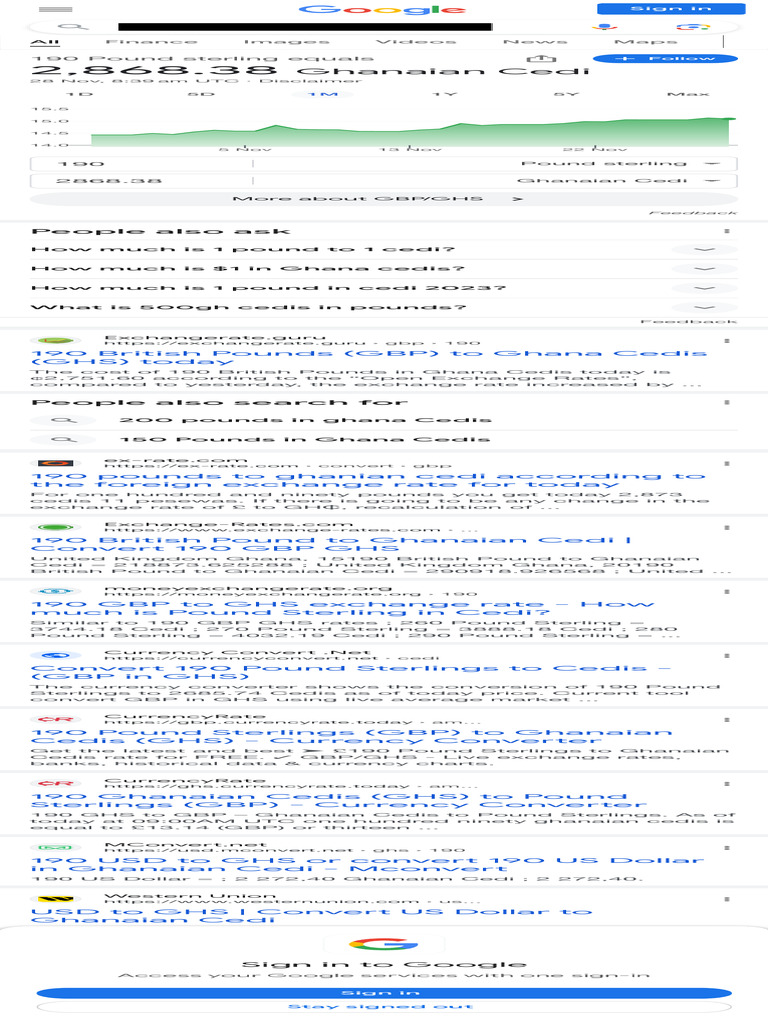Click the ex-rate.com favicon
The image size is (768, 1024).
point(56,463)
